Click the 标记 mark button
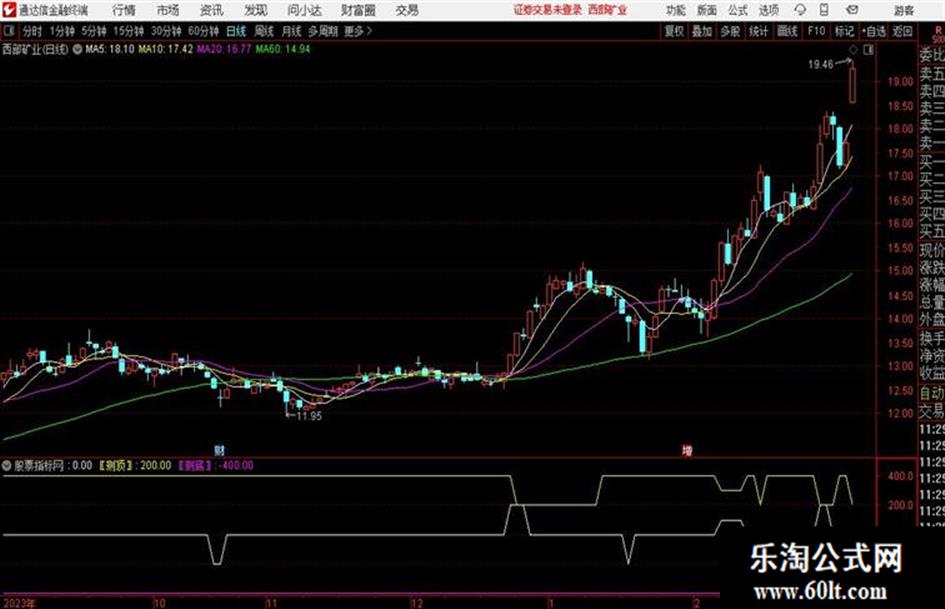945x609 pixels. tap(844, 31)
